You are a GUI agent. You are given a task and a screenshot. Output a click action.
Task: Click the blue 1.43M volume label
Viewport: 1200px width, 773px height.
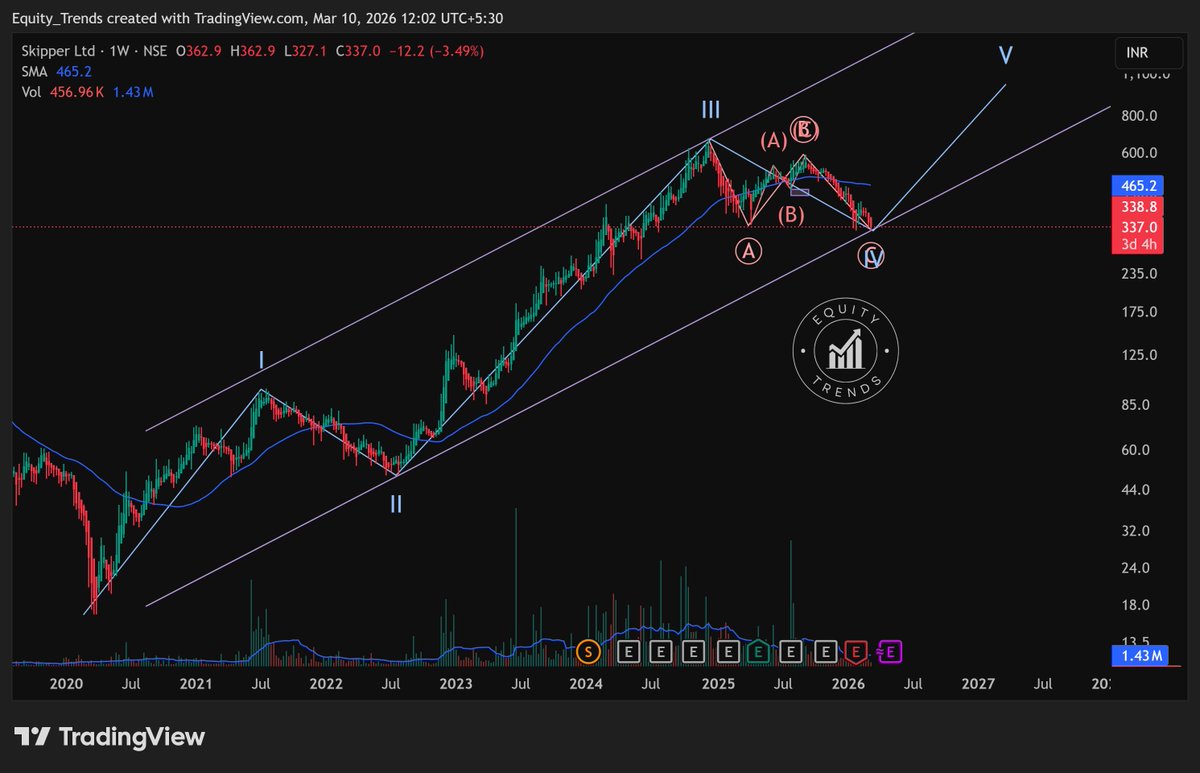point(1139,656)
